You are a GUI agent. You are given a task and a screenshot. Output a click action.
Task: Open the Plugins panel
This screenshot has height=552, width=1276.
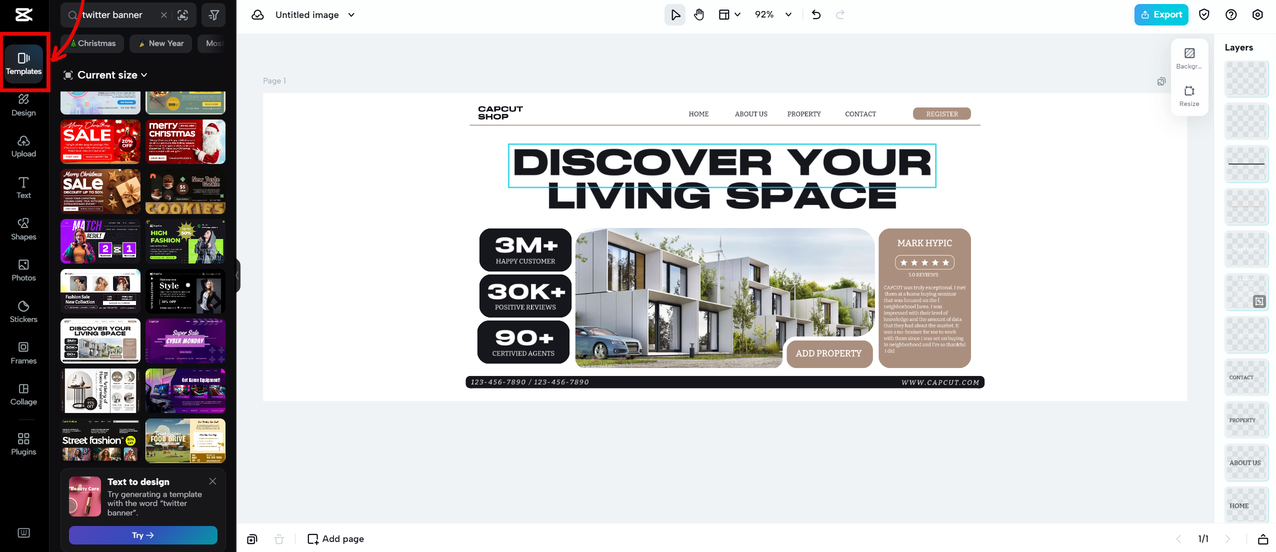tap(24, 444)
